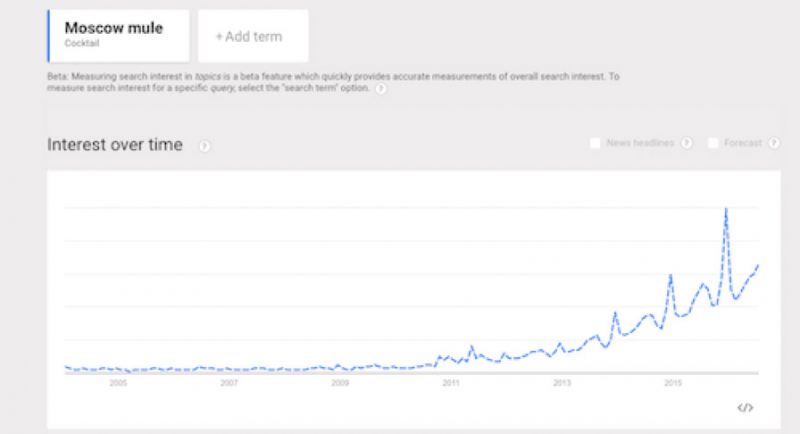Click the highest peak on the chart
The height and width of the screenshot is (434, 800).
725,208
